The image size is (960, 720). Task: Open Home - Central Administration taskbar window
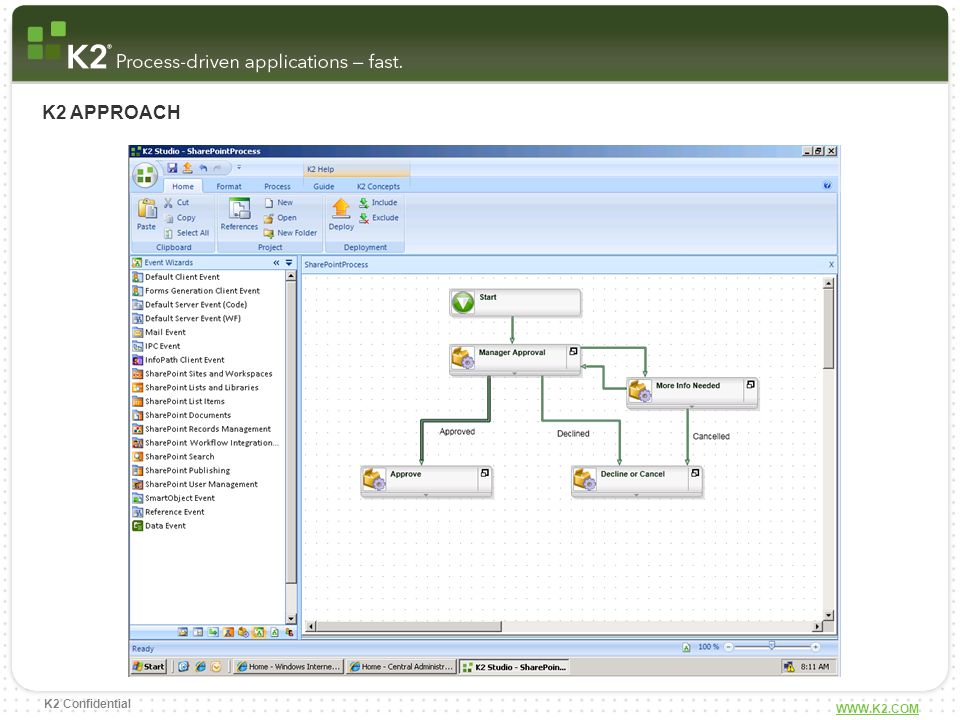pyautogui.click(x=400, y=667)
